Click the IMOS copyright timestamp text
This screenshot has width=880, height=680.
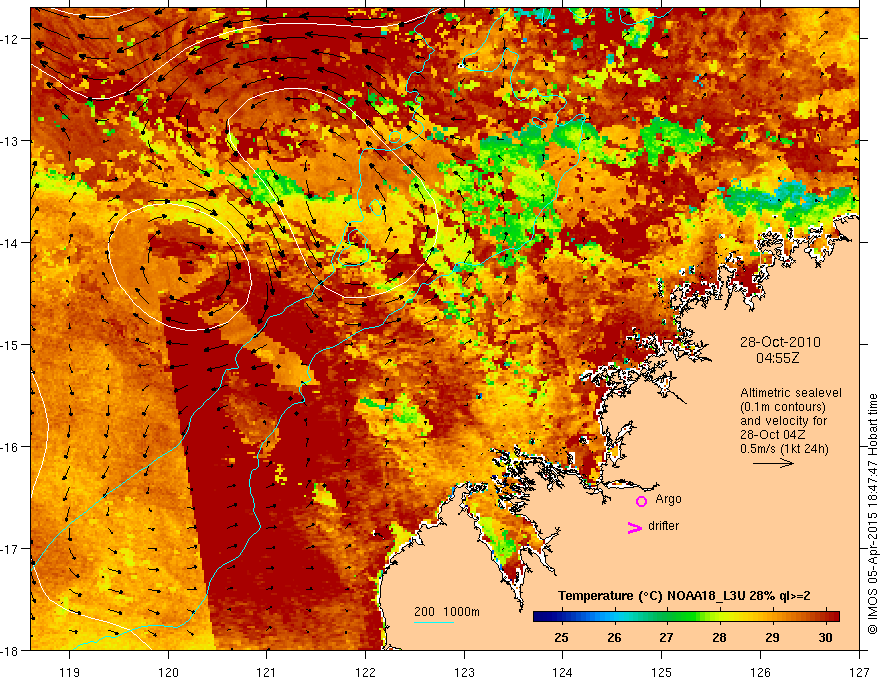tap(872, 514)
